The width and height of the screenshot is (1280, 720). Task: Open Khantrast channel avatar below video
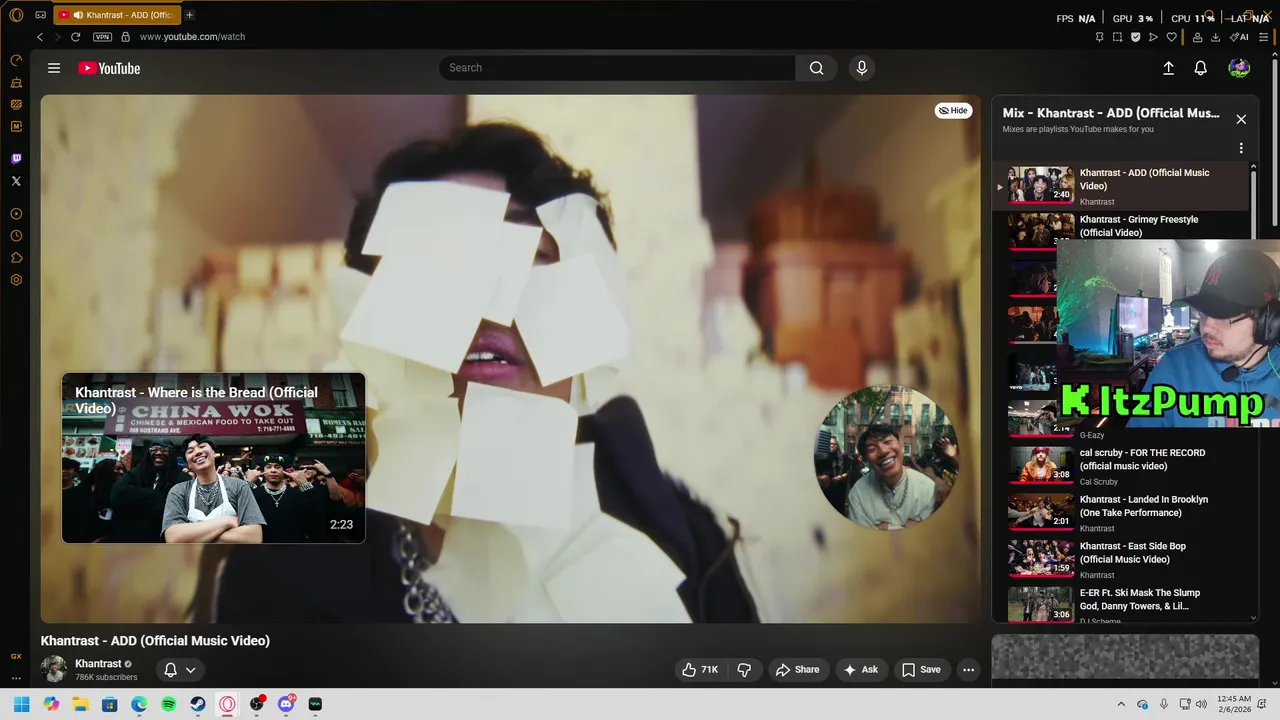pyautogui.click(x=54, y=669)
